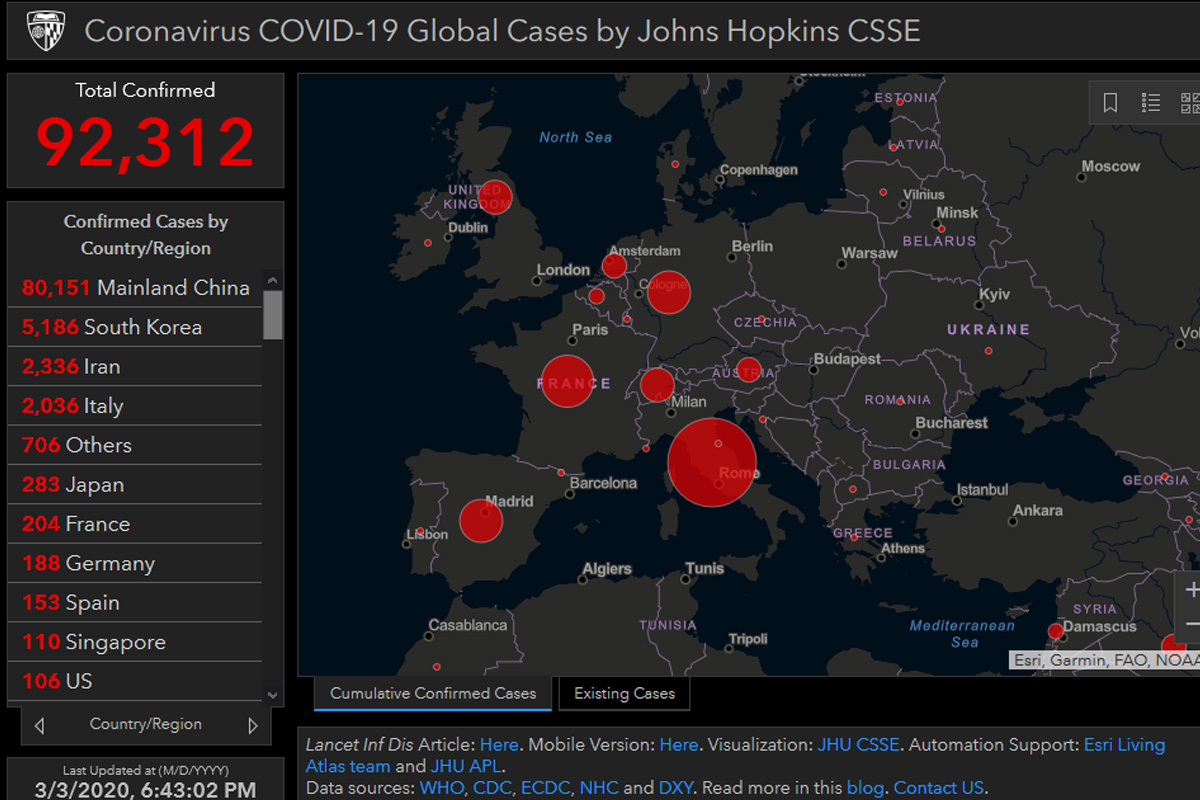Open the NHC data source link

pos(599,789)
